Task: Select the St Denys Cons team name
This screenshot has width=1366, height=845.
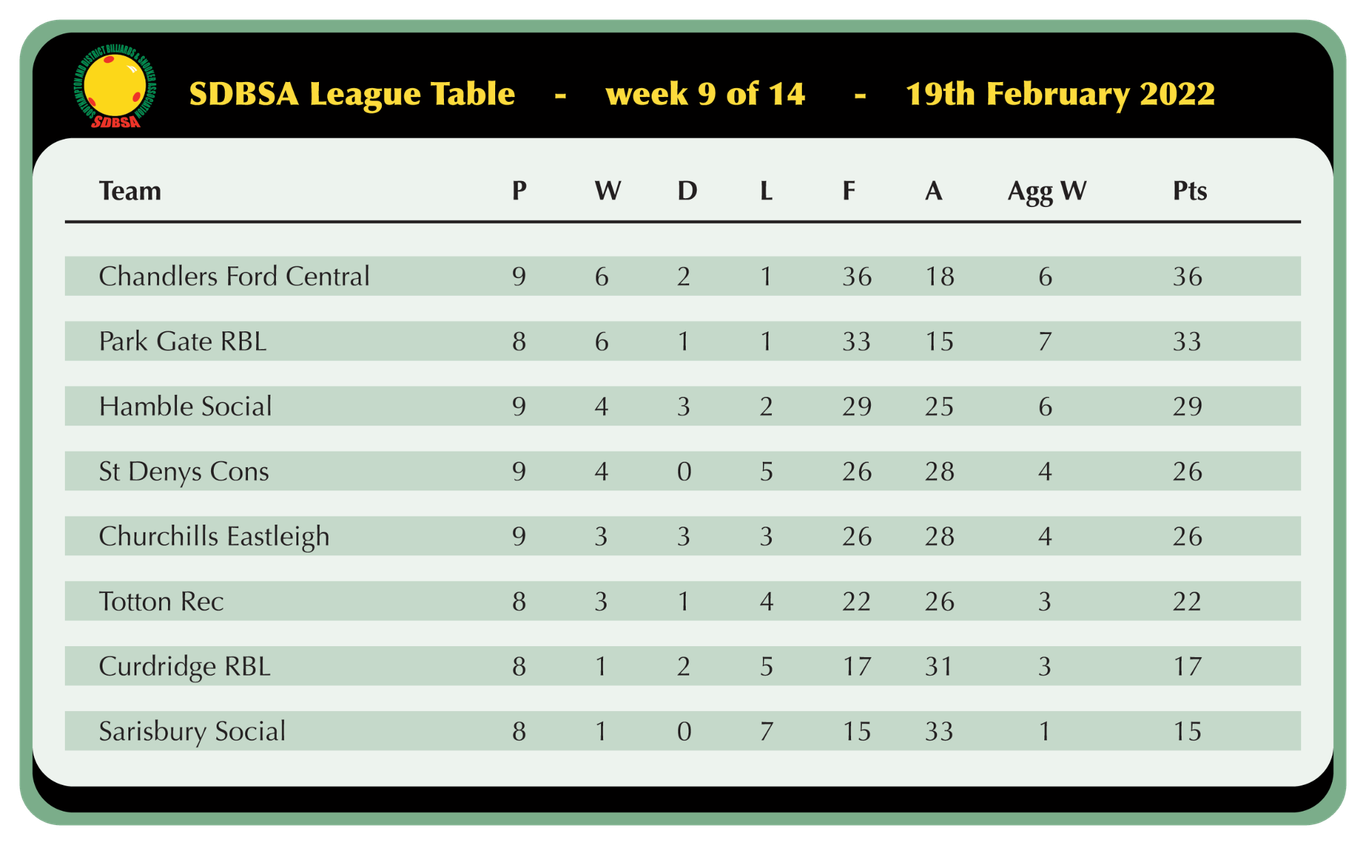Action: click(x=184, y=471)
